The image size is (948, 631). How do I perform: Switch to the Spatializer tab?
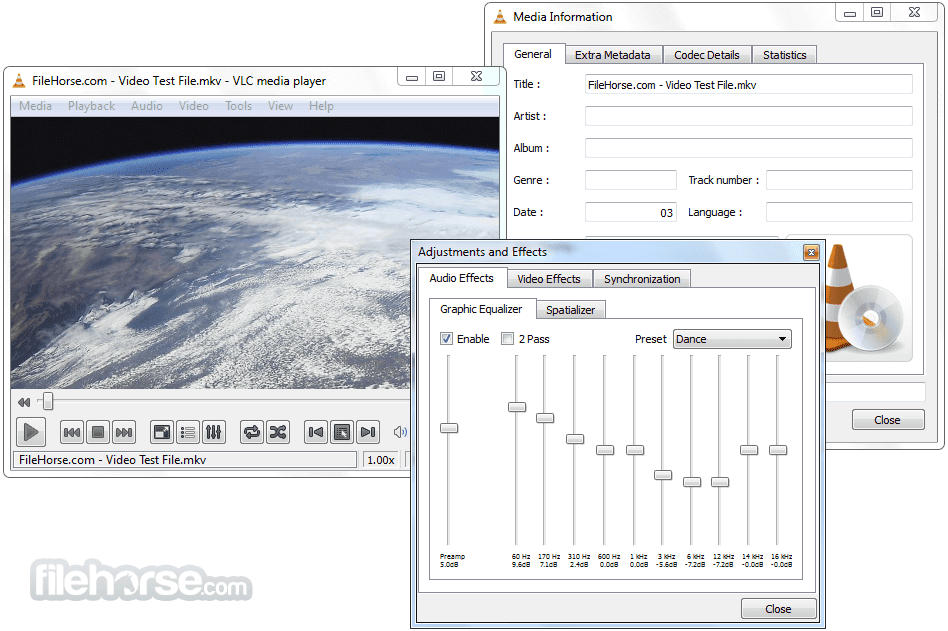pyautogui.click(x=570, y=310)
